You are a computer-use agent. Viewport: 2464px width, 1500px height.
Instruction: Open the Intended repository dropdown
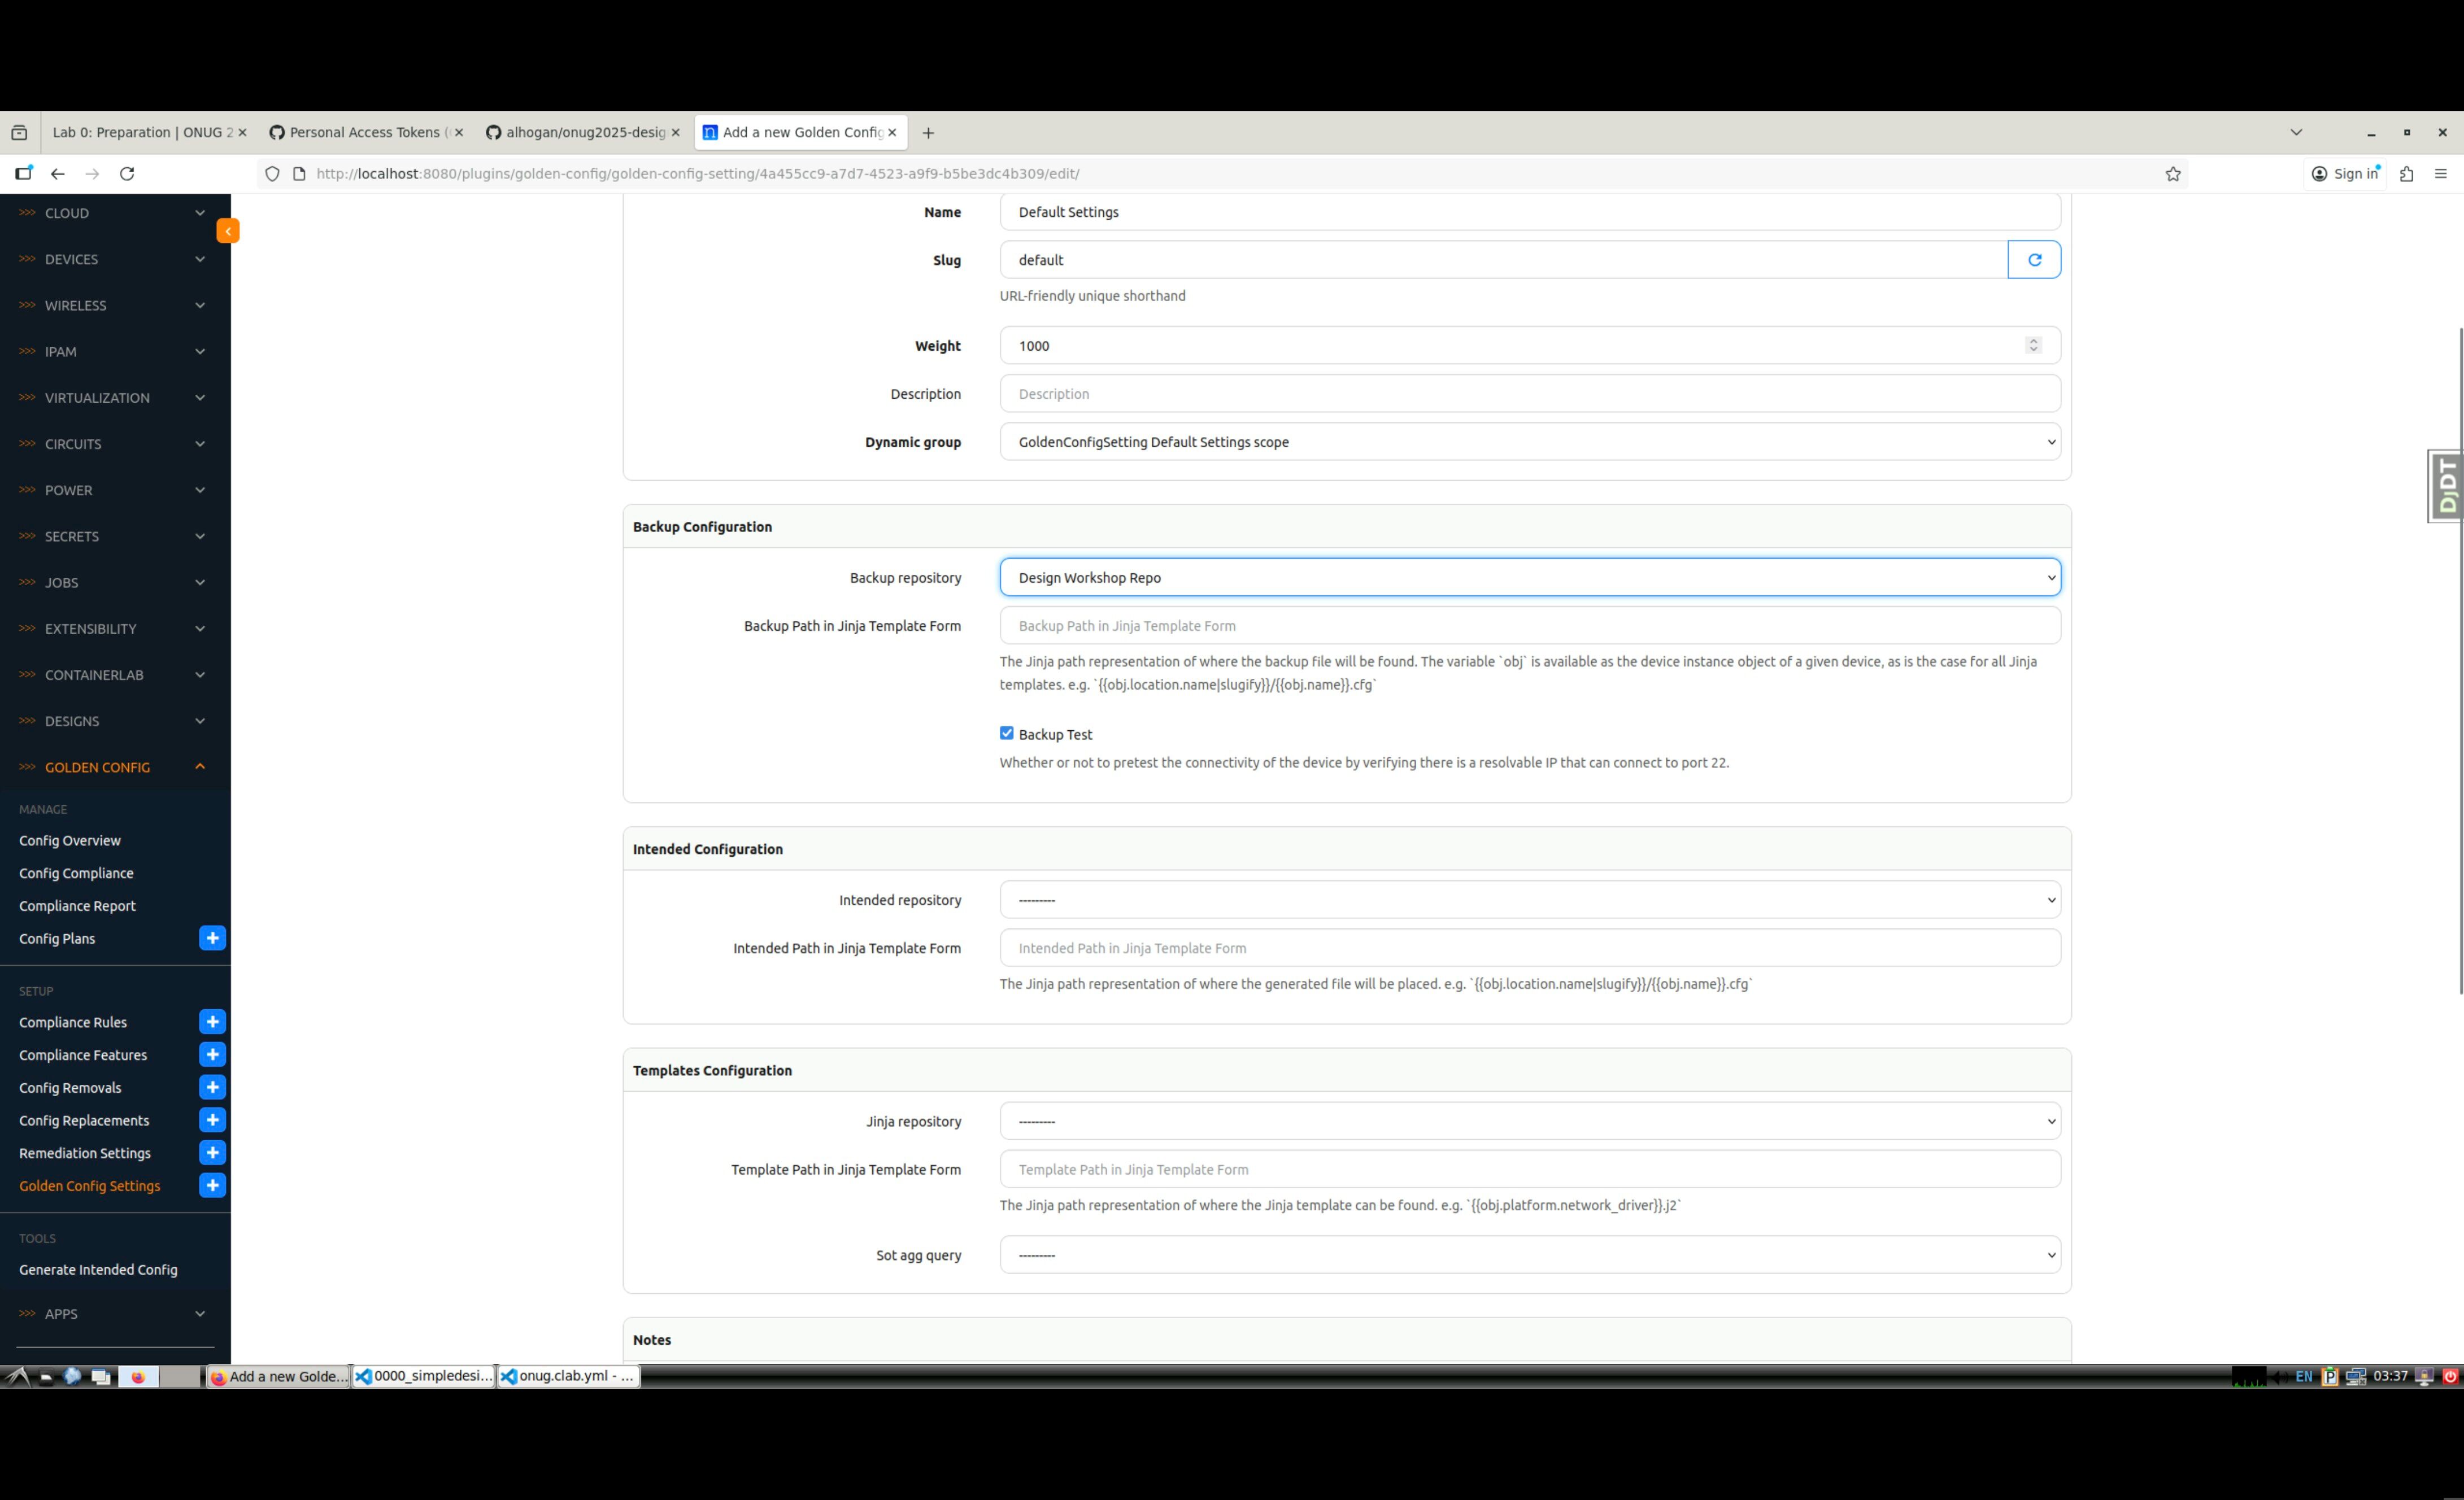pos(1529,900)
